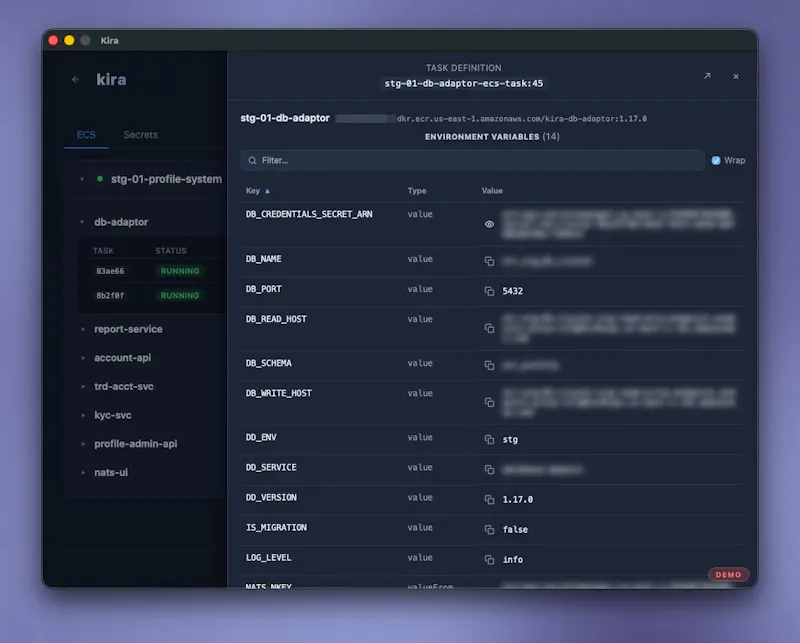Collapse the db-adaptor service
The image size is (800, 643).
(x=82, y=222)
